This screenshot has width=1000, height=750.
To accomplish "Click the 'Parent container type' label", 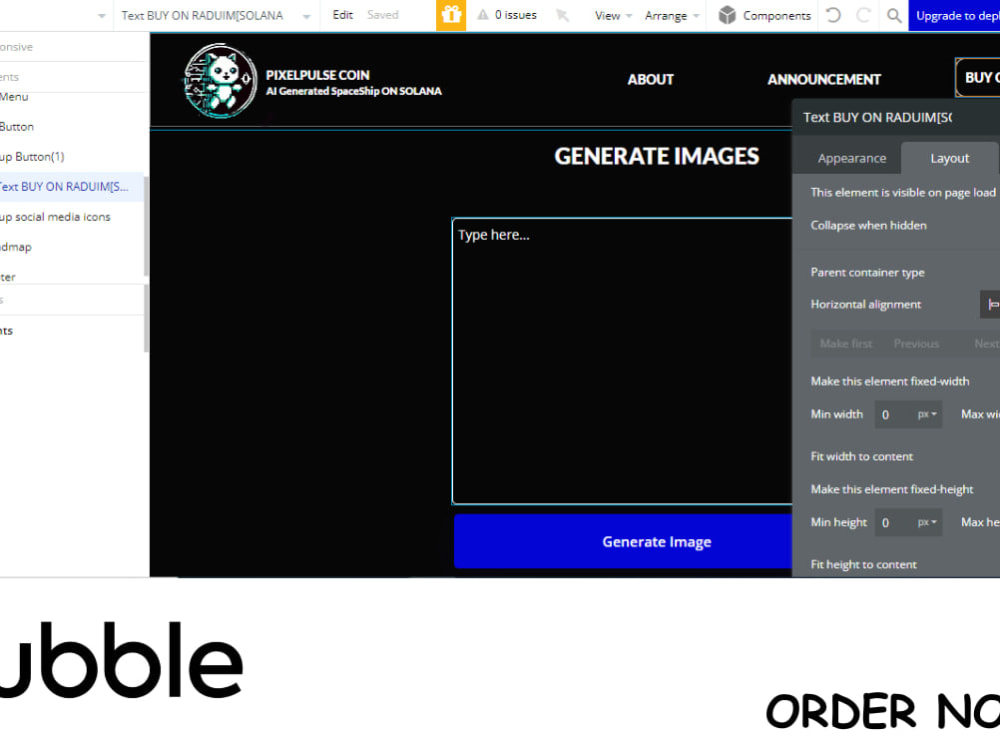I will 867,272.
